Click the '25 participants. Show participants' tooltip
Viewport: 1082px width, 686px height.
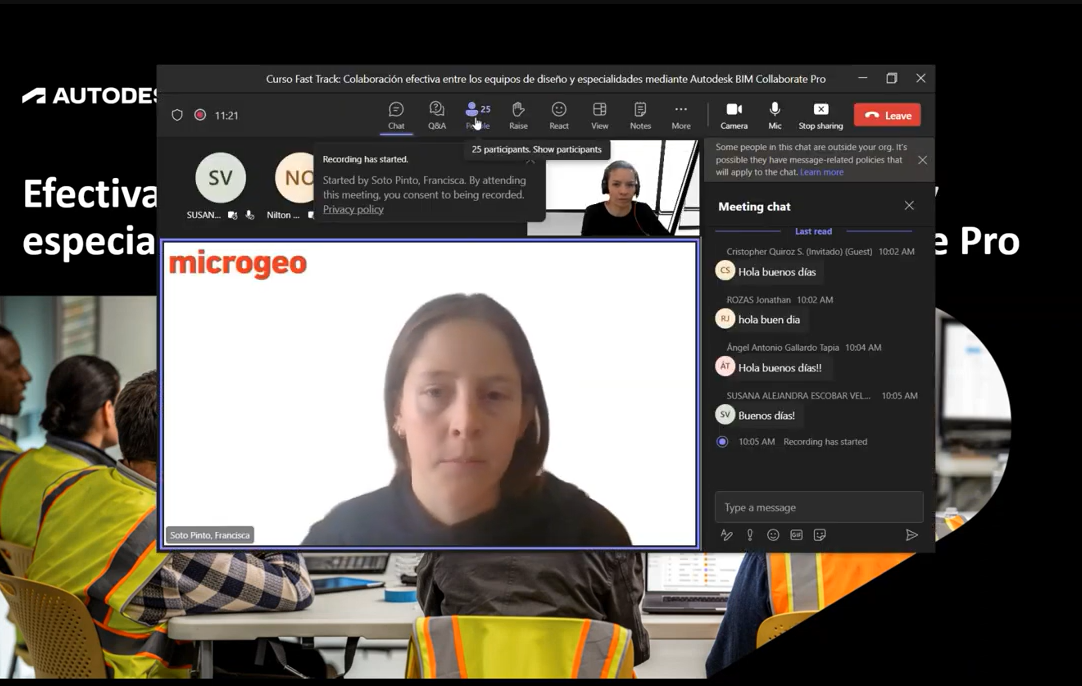[537, 149]
